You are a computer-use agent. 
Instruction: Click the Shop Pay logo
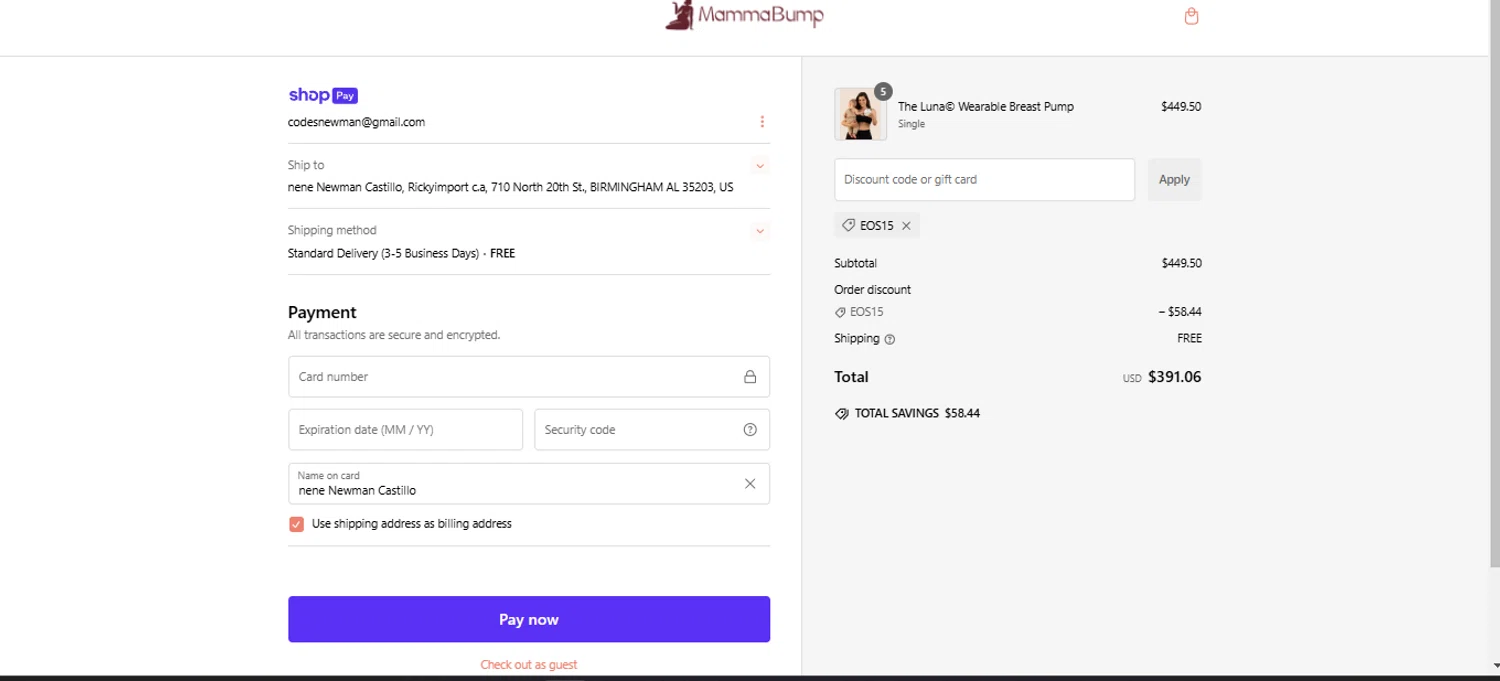point(323,95)
